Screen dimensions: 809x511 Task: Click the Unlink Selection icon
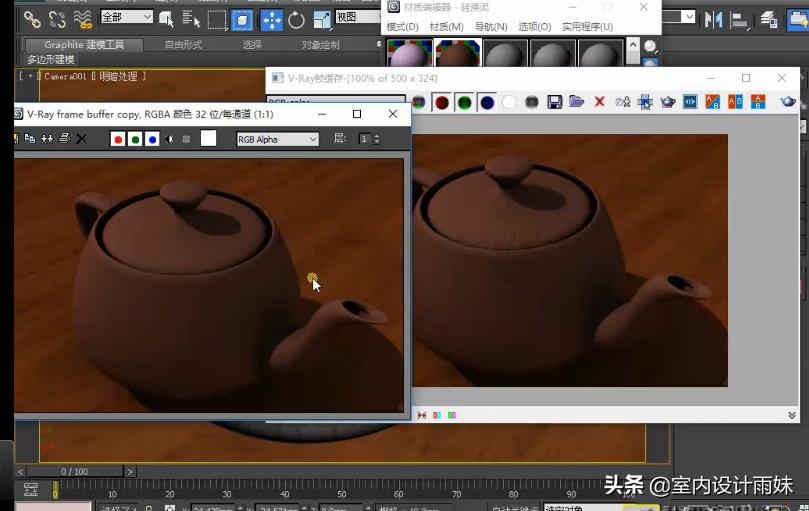pyautogui.click(x=57, y=19)
